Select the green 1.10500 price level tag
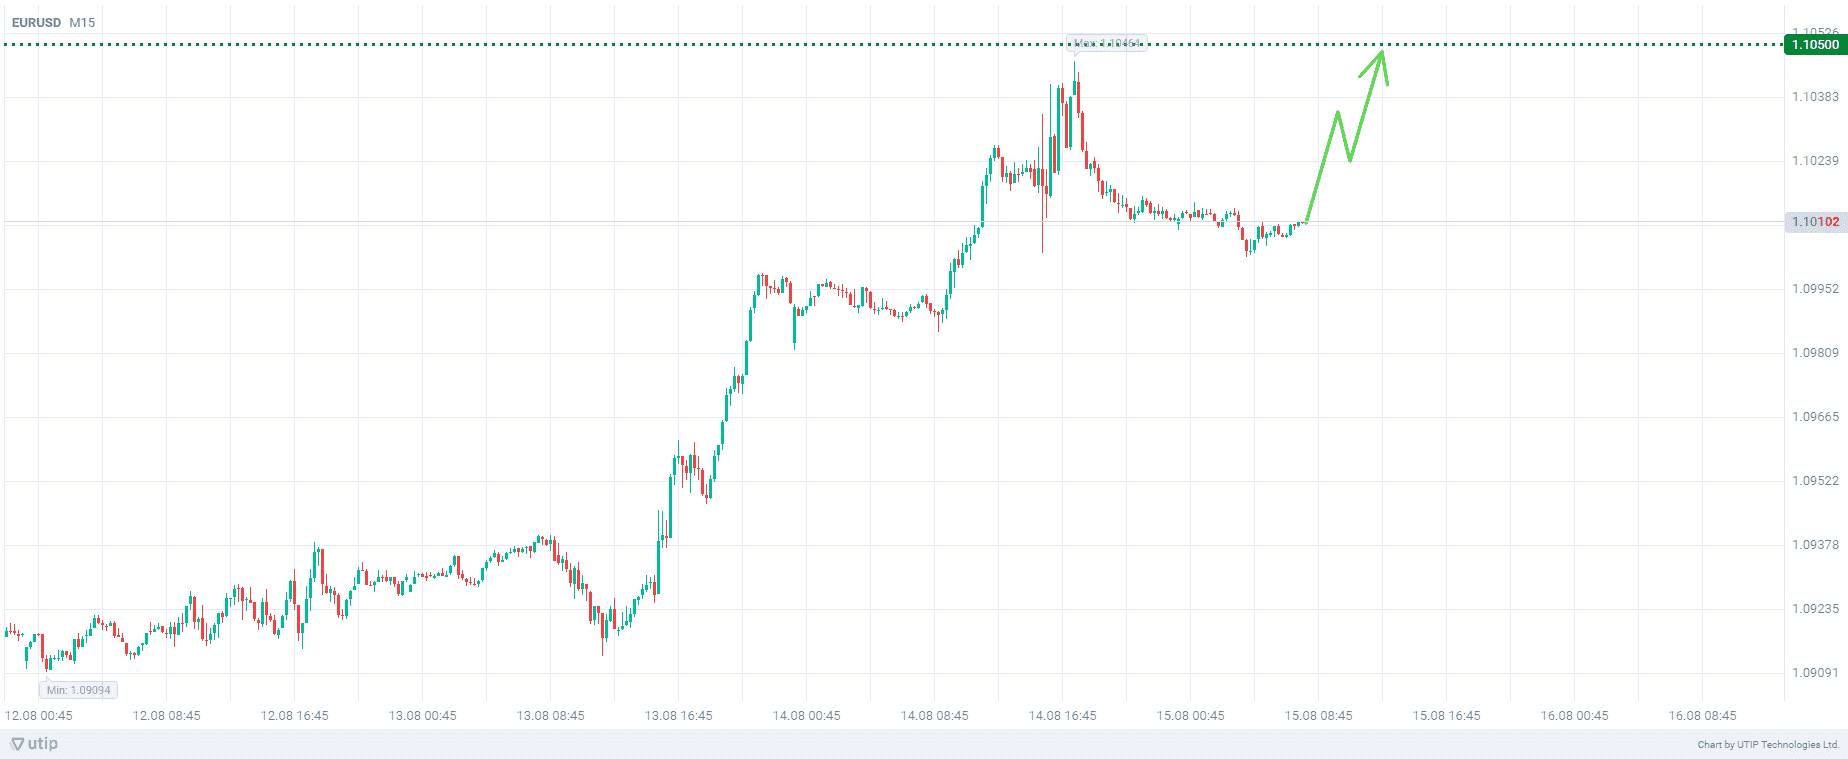The width and height of the screenshot is (1848, 759). point(1814,45)
